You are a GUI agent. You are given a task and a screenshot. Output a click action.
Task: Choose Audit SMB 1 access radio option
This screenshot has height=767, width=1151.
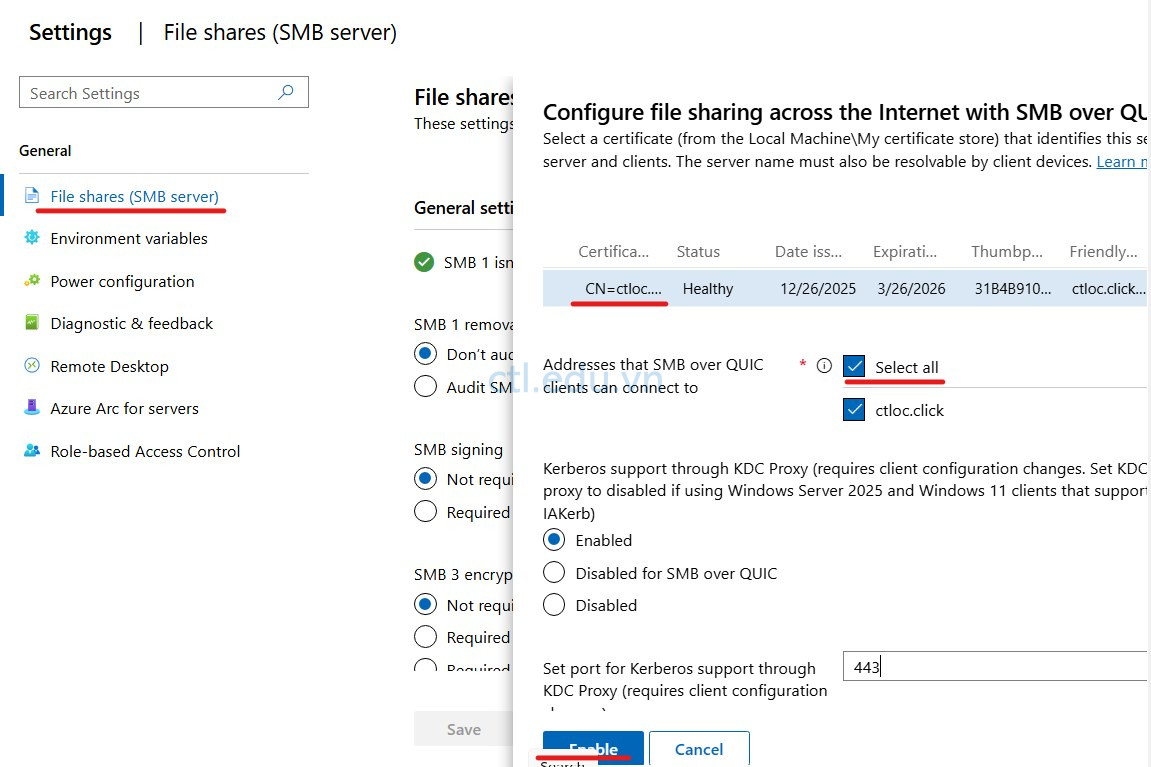coord(425,386)
